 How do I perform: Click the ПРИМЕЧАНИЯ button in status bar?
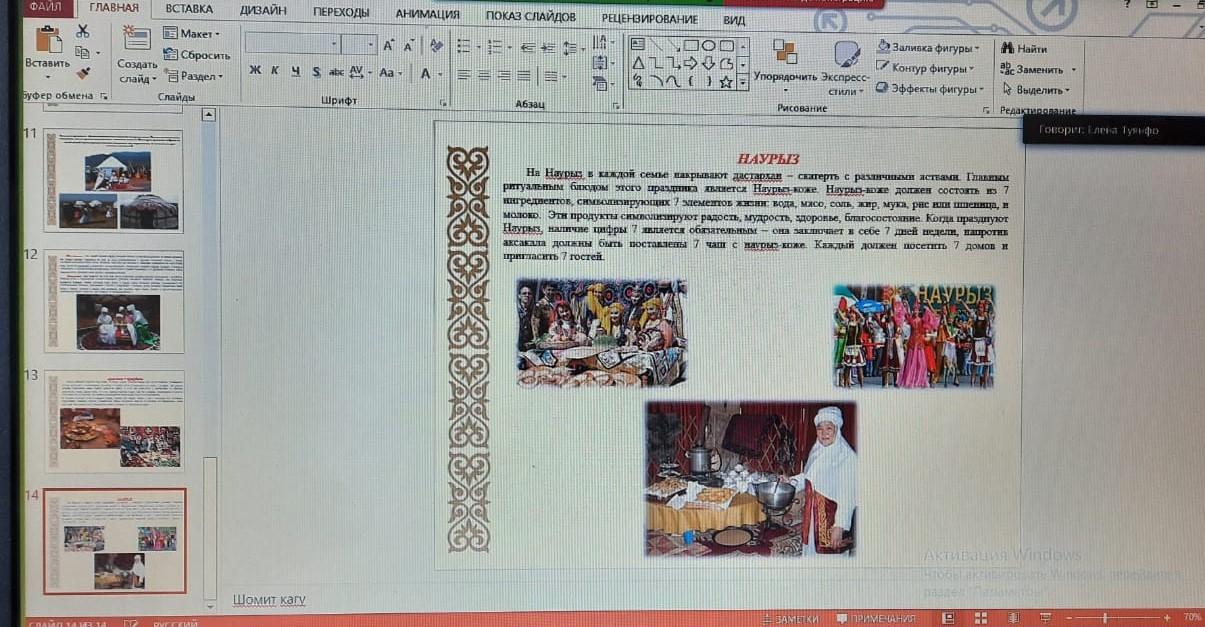[876, 619]
